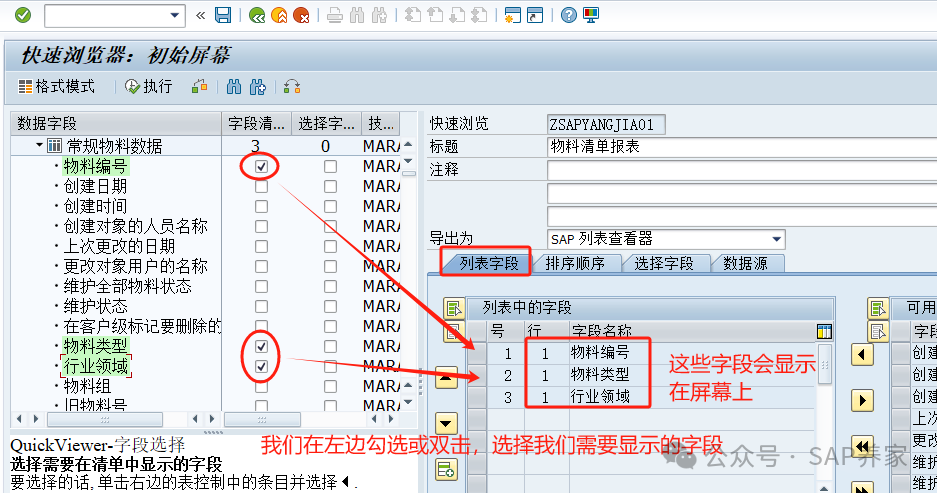
Task: Click the left arrow add-field button
Action: (x=862, y=355)
